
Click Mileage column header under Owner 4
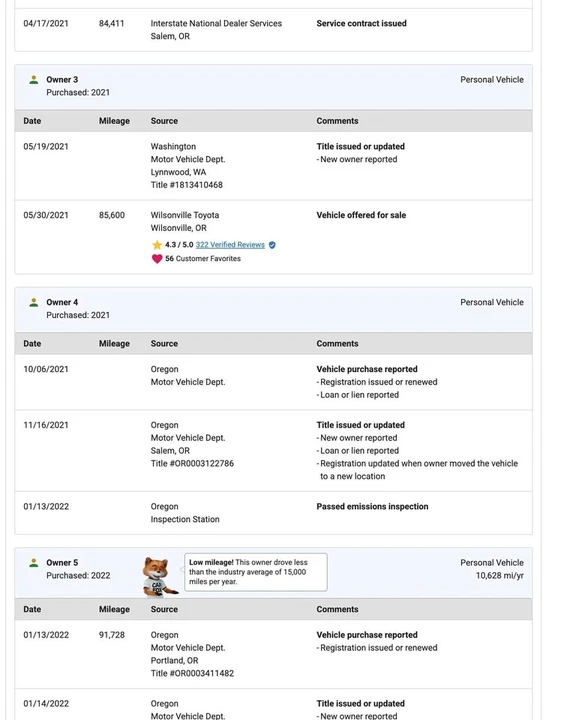[114, 343]
